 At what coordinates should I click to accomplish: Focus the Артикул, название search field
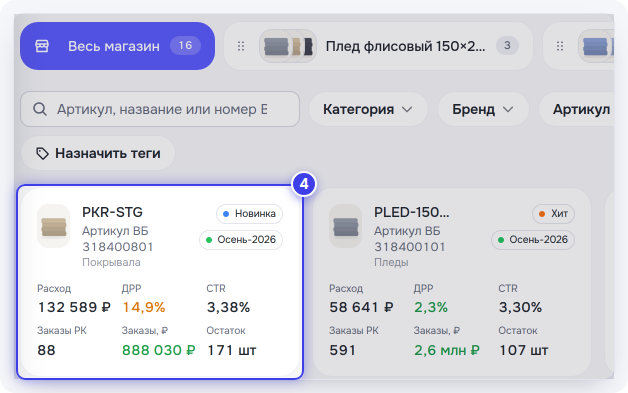pos(160,109)
